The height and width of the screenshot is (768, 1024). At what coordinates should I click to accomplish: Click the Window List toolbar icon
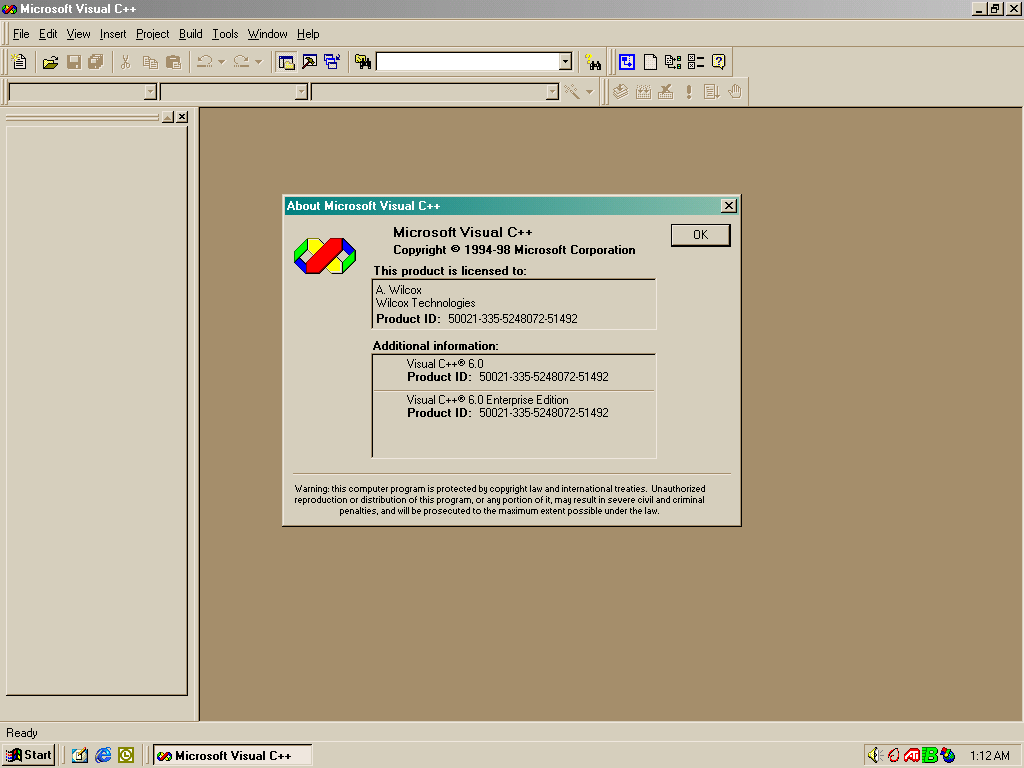click(x=331, y=62)
